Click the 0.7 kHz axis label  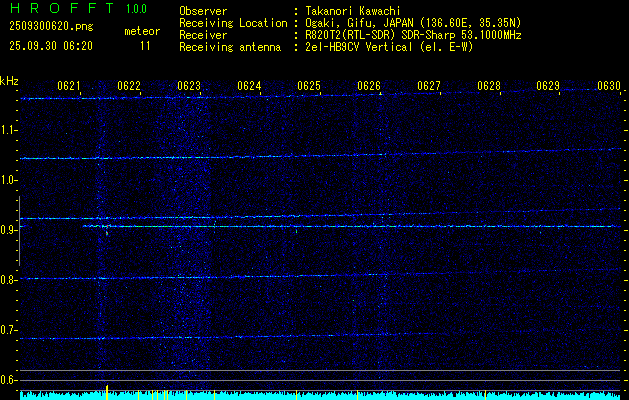coord(9,330)
